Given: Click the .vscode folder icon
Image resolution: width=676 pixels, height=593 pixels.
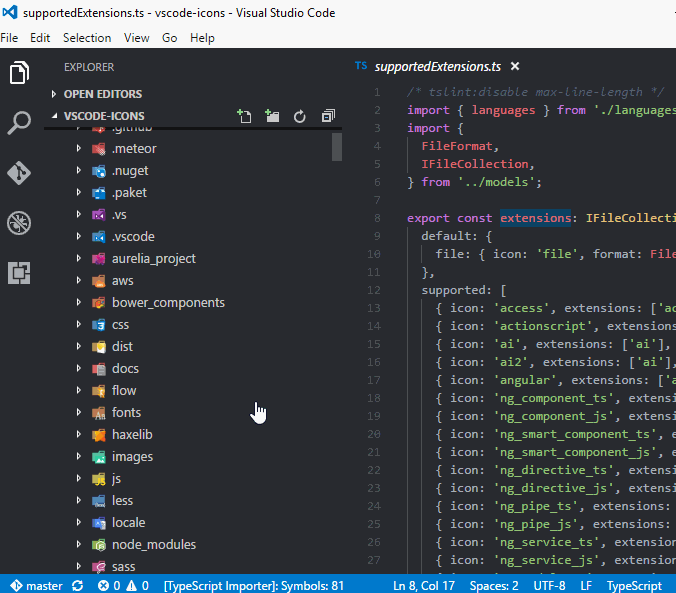Looking at the screenshot, I should pos(99,237).
